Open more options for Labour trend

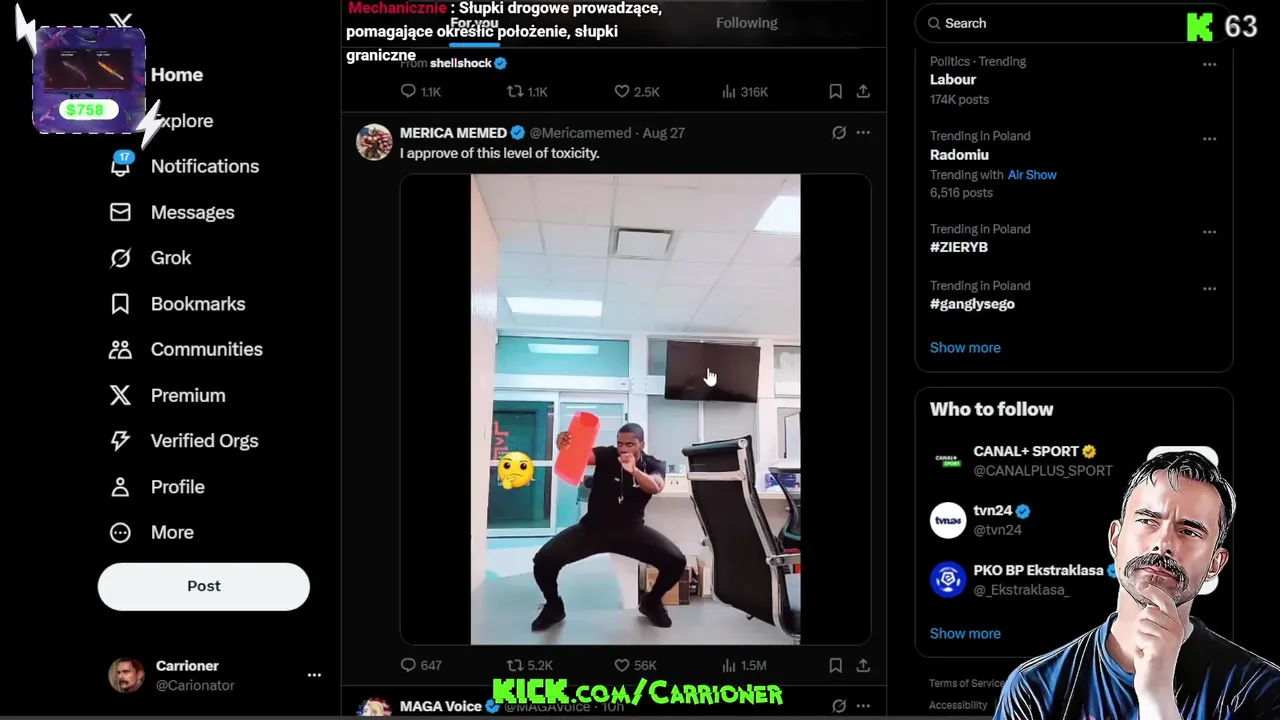[1209, 64]
